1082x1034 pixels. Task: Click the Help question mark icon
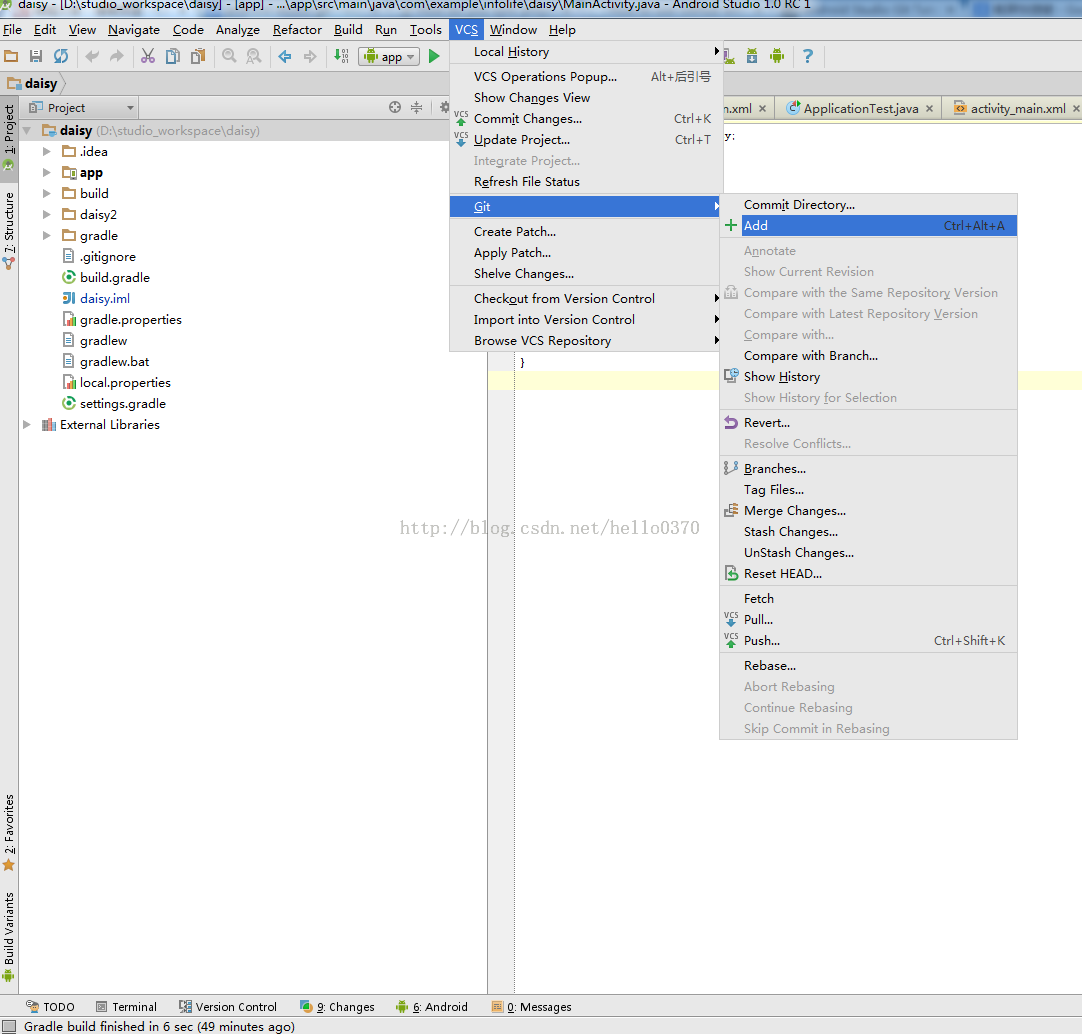coord(808,56)
